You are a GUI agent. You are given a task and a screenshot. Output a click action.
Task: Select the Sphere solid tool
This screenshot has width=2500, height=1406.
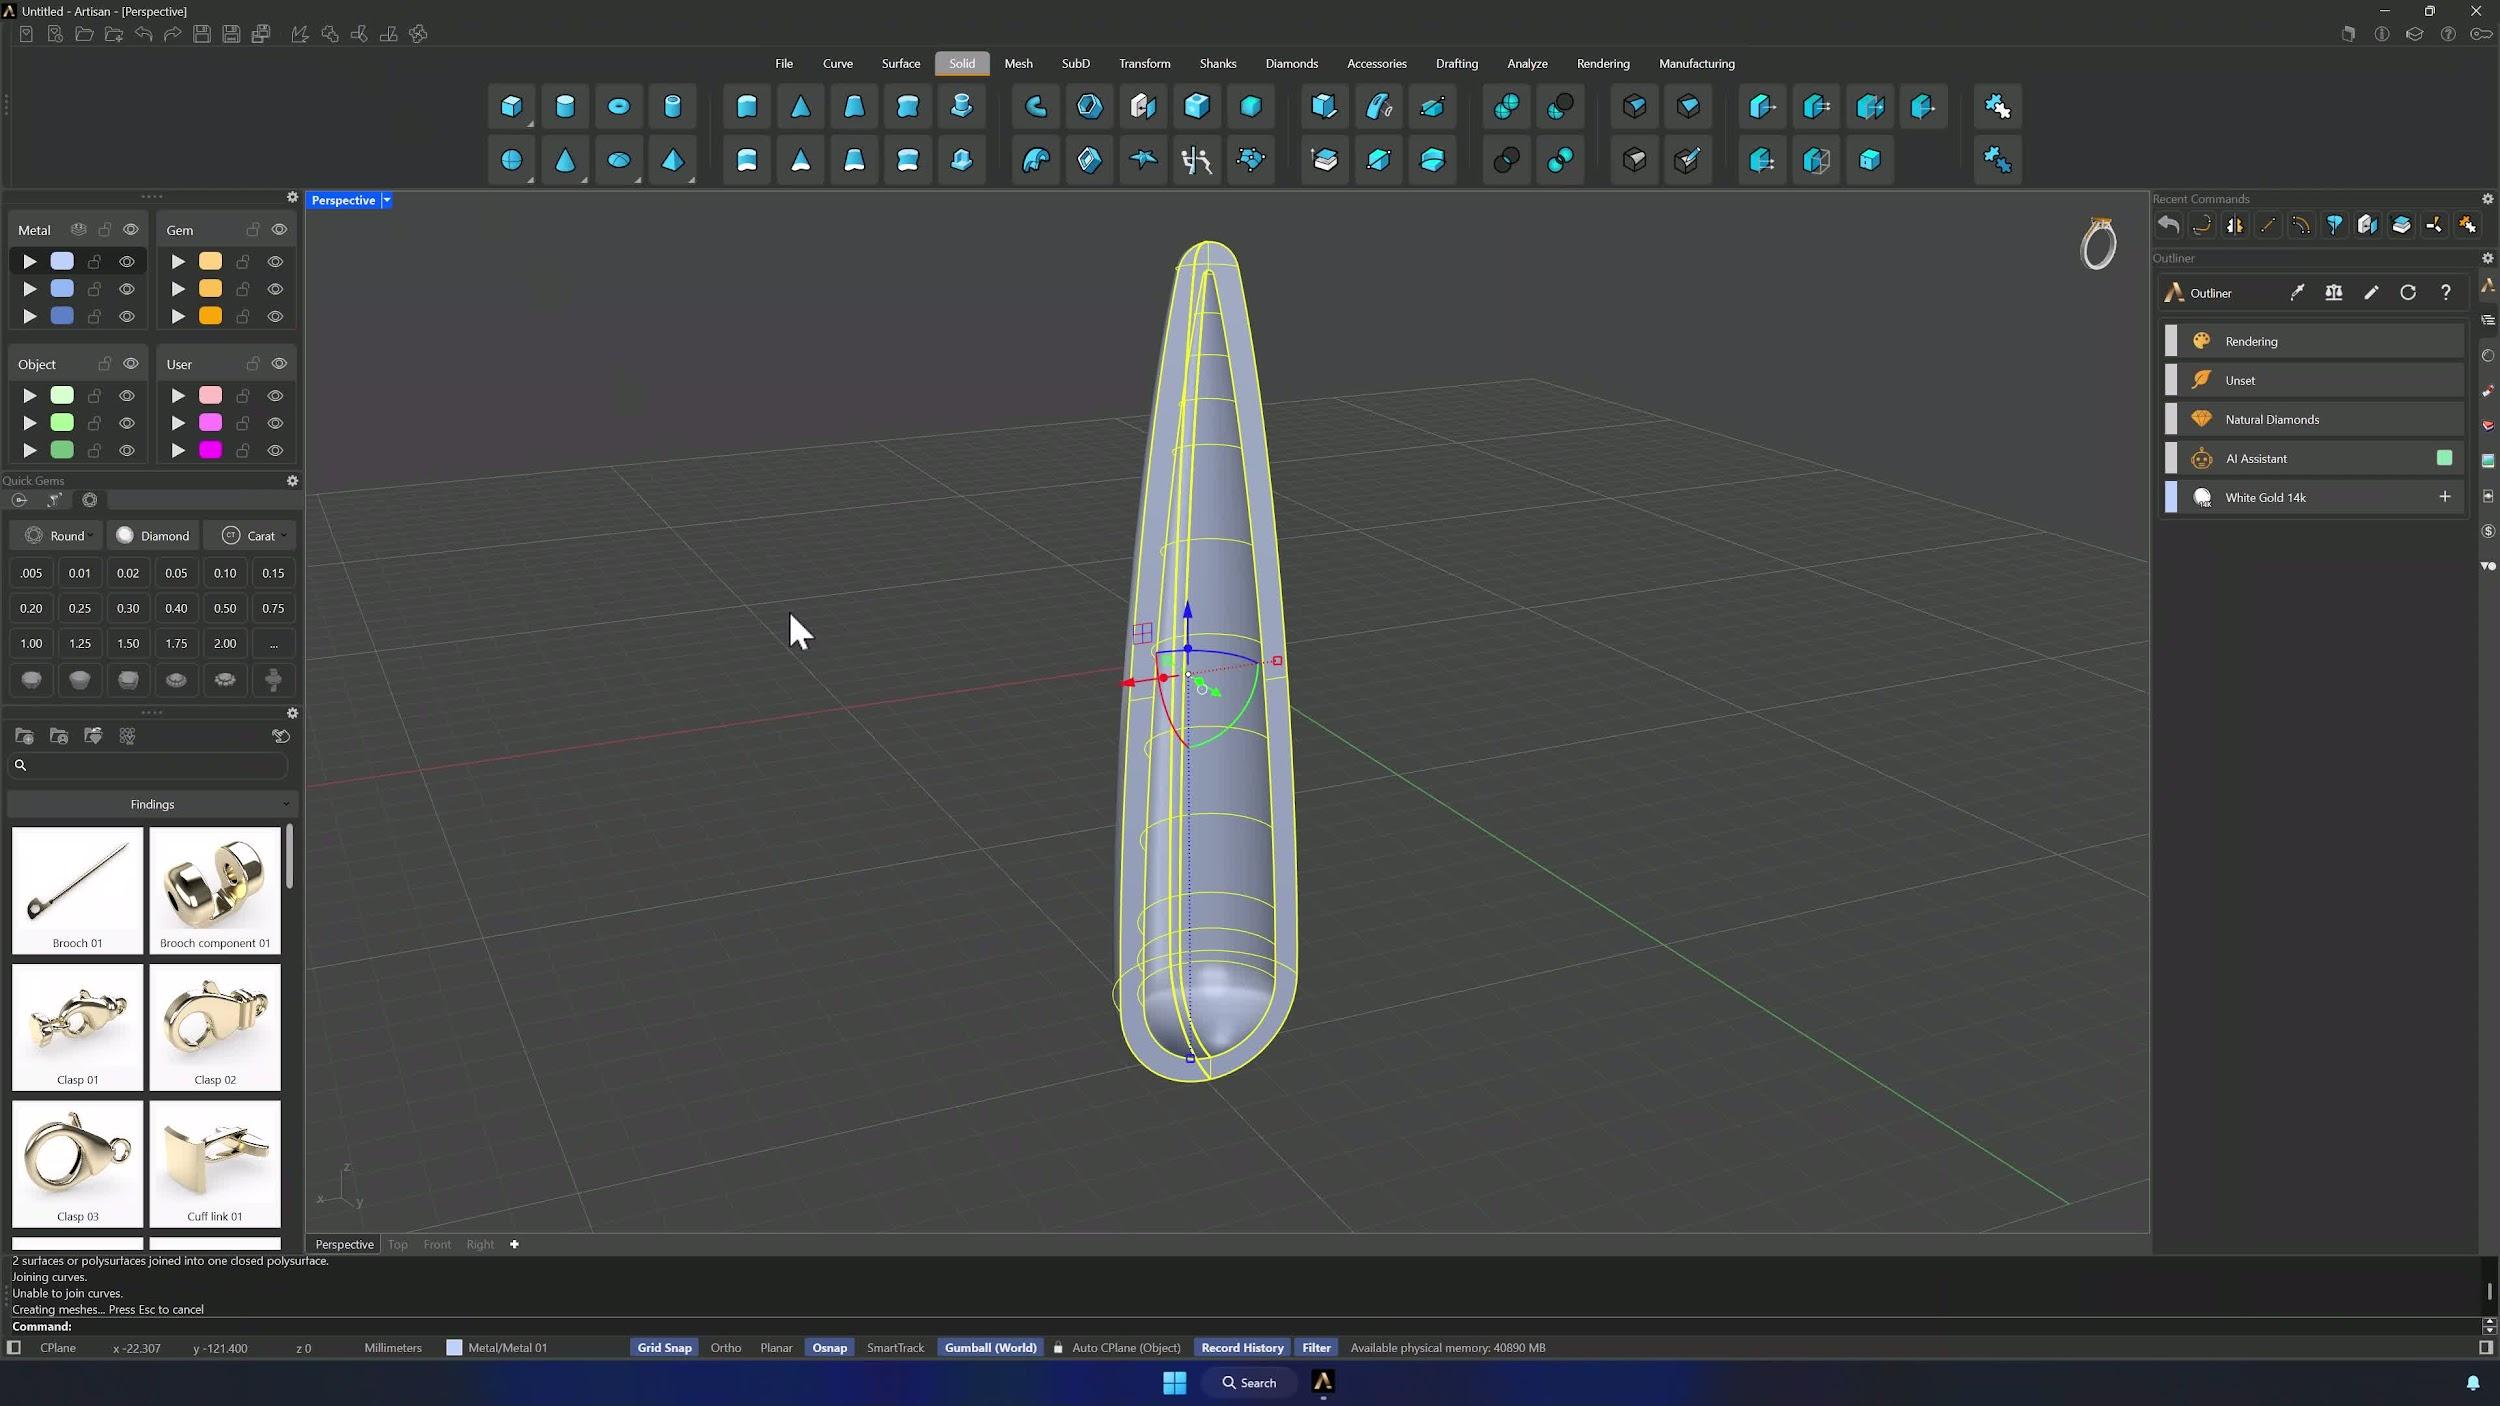click(x=511, y=160)
